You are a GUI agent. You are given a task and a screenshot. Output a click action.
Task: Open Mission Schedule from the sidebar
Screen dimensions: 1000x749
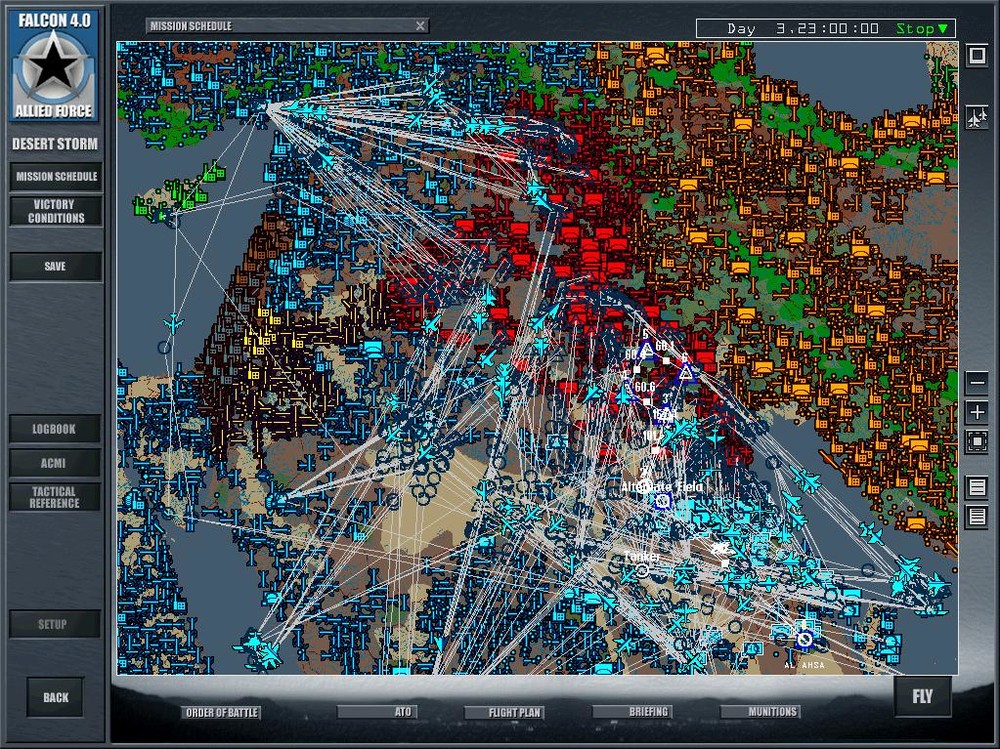[x=56, y=177]
